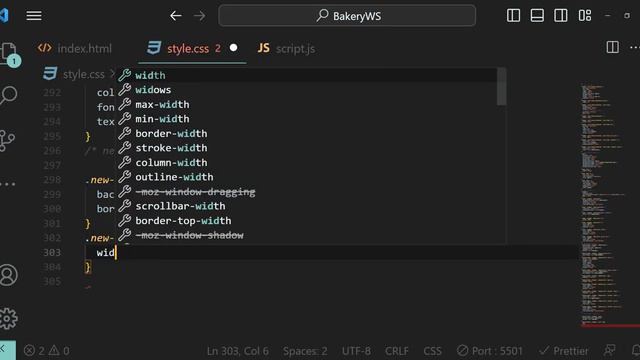Click line number 298
Image resolution: width=640 pixels, height=360 pixels.
[x=52, y=180]
